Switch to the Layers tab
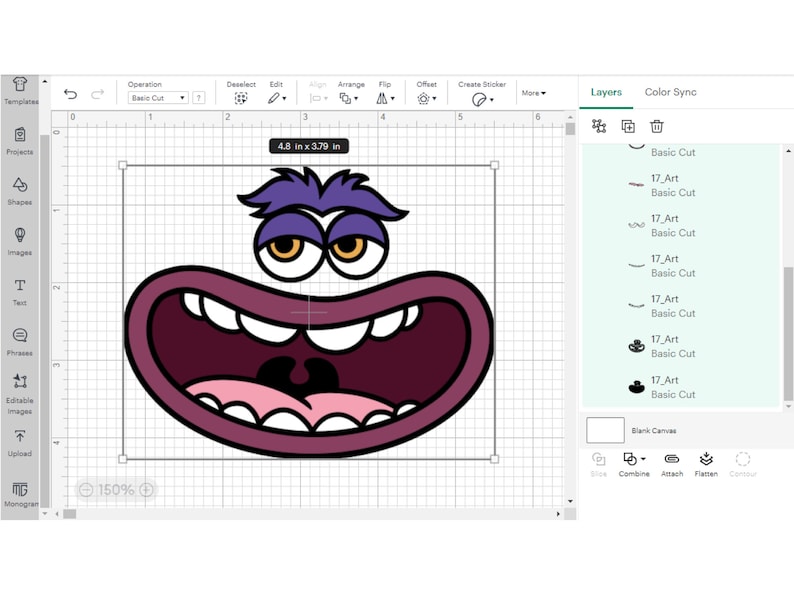The image size is (794, 596). (606, 92)
